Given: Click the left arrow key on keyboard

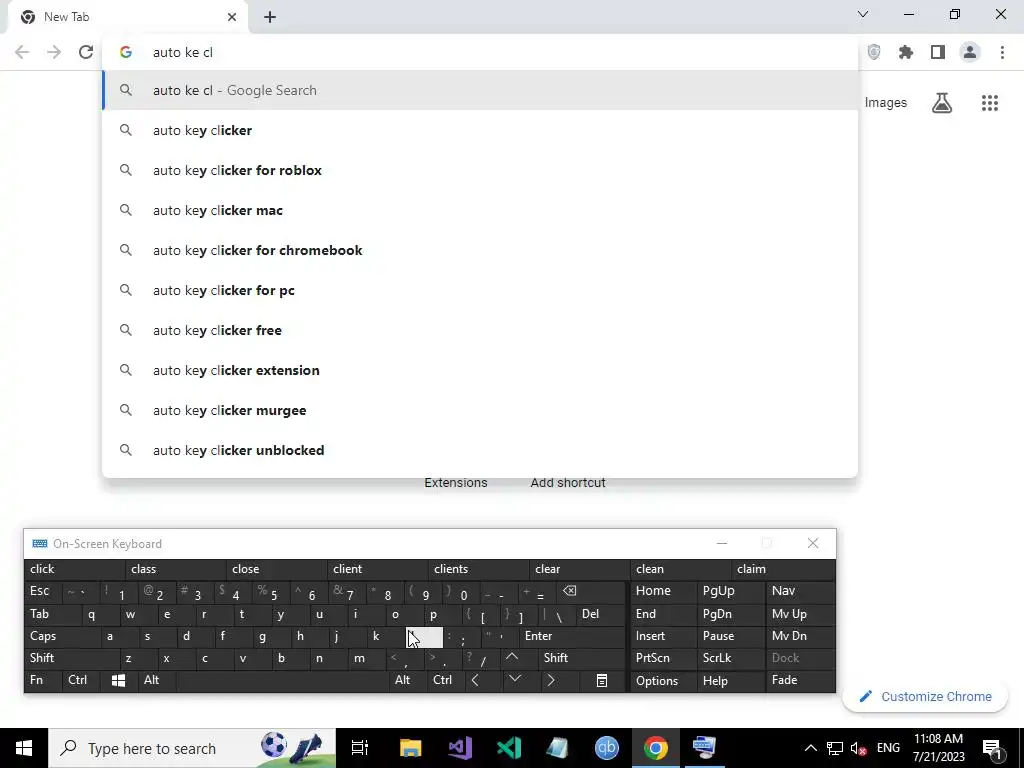Looking at the screenshot, I should tap(475, 680).
